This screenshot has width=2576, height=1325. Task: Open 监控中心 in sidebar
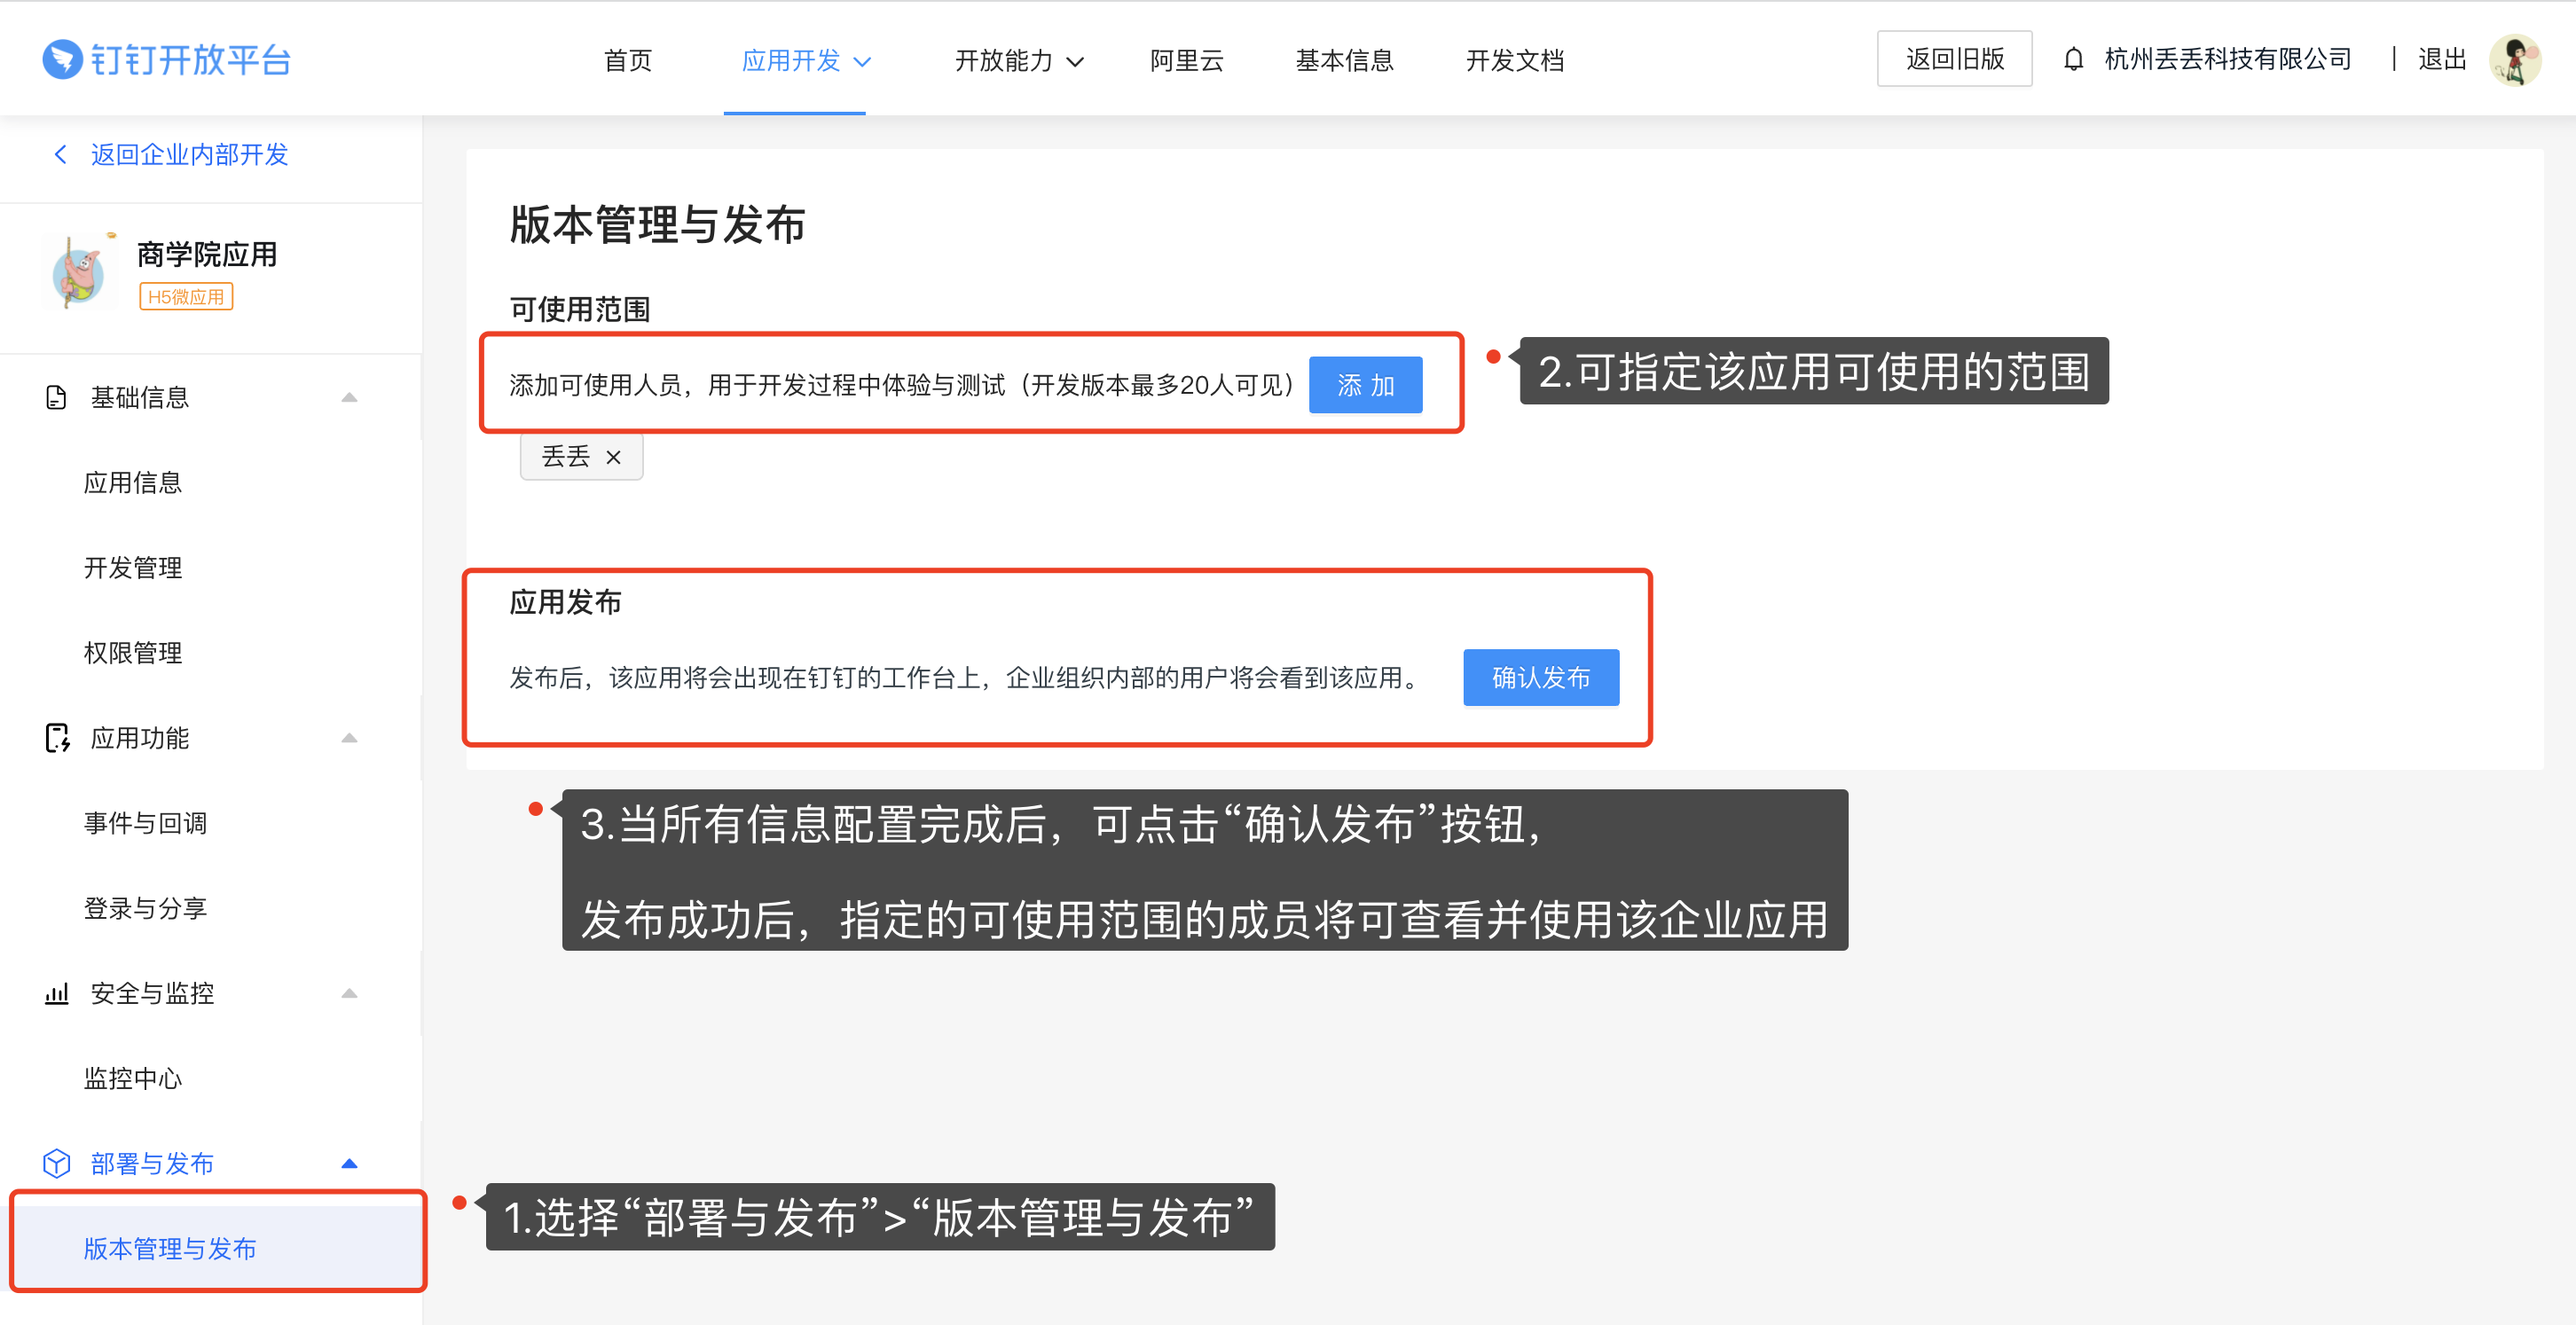click(133, 1078)
